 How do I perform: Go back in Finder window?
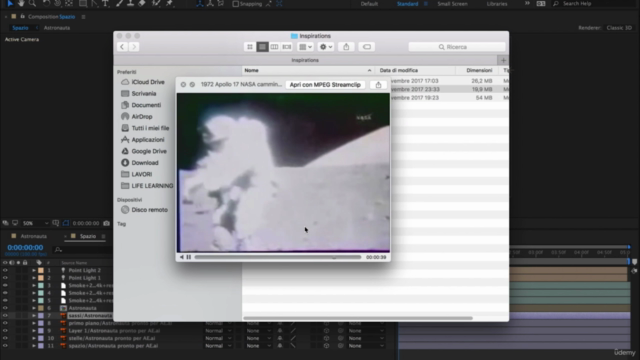click(x=122, y=47)
